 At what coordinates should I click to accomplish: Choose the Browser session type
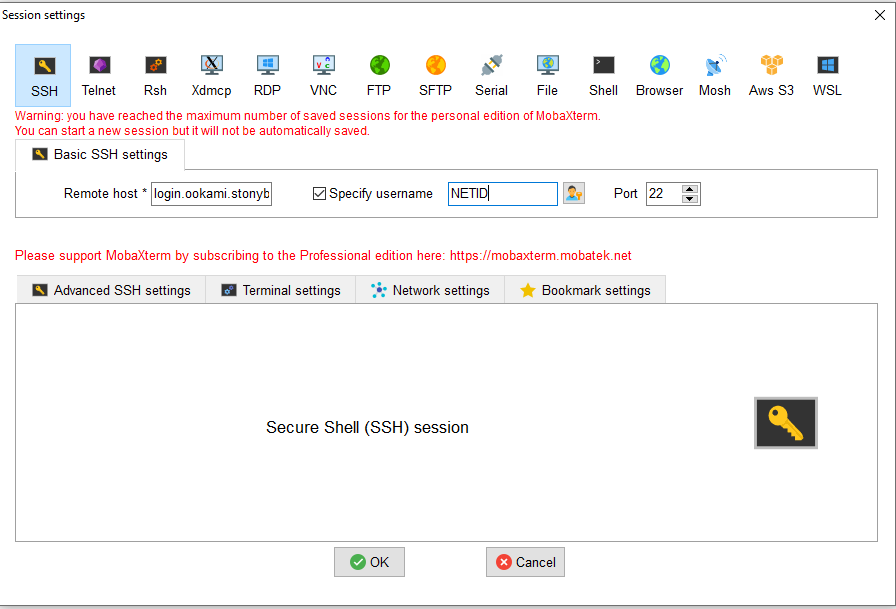pos(659,75)
